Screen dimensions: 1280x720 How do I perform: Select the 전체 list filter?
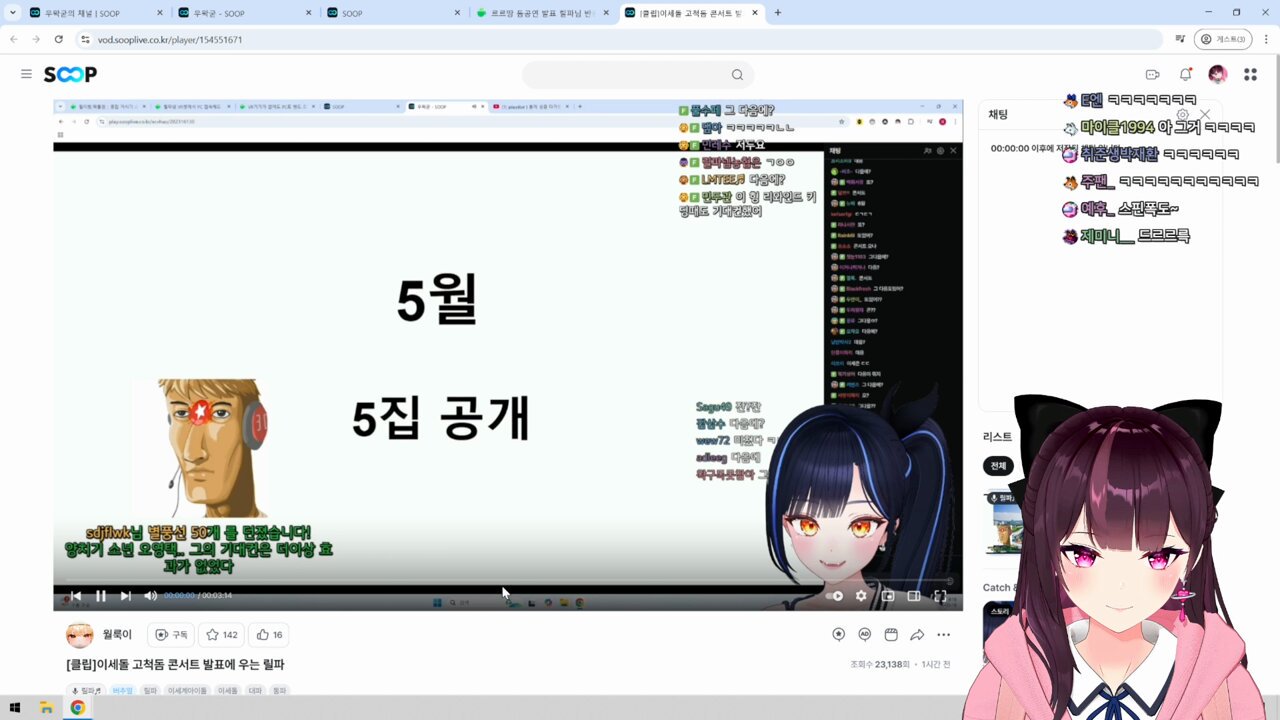pos(998,466)
